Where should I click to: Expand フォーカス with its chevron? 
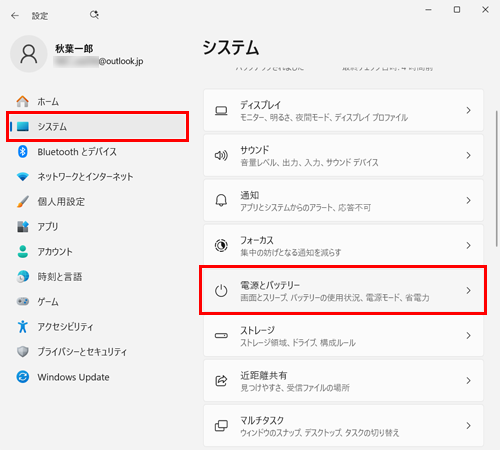[468, 245]
